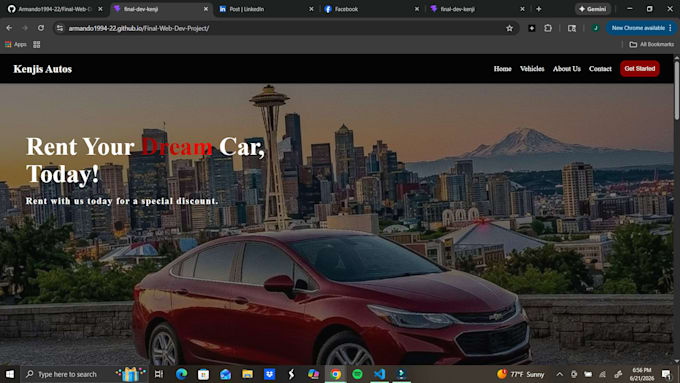Image resolution: width=680 pixels, height=383 pixels.
Task: Click the red Get Started button
Action: tap(640, 69)
